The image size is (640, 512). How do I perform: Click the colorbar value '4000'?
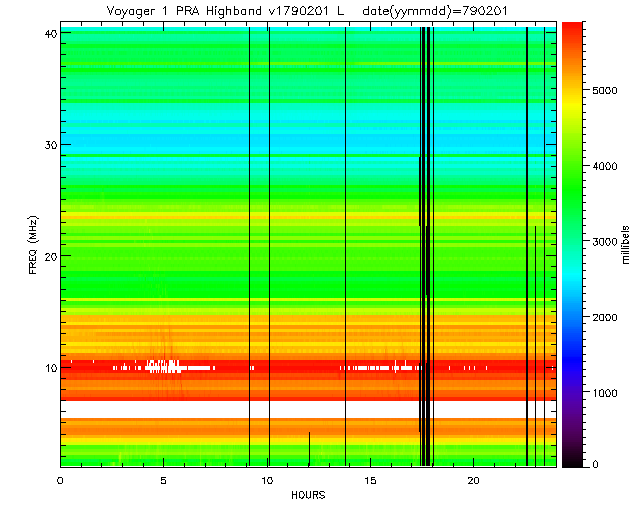tap(604, 166)
